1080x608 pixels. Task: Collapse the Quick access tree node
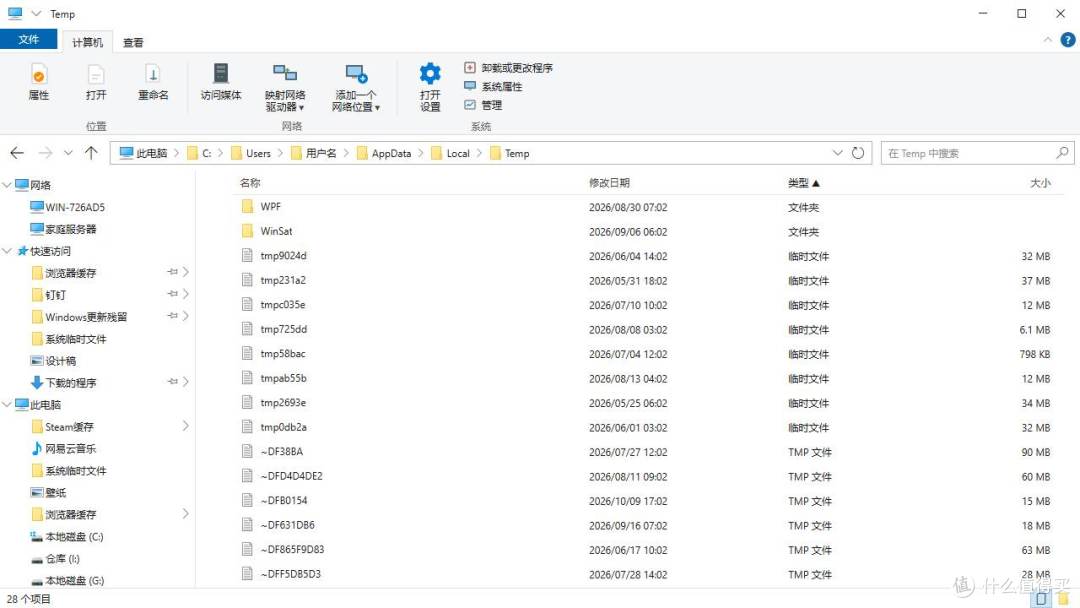pyautogui.click(x=7, y=251)
